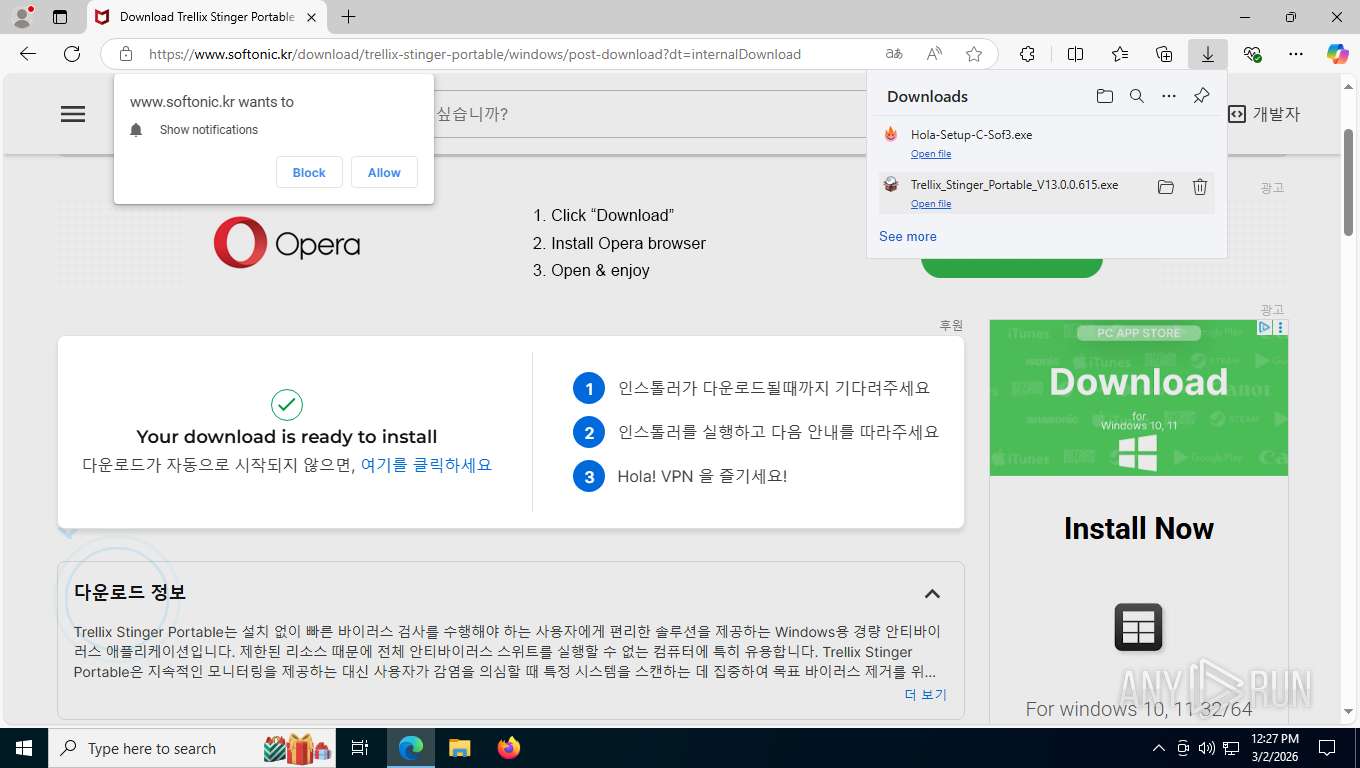The image size is (1360, 768).
Task: Open Settings and more ellipsis
Action: (1296, 54)
